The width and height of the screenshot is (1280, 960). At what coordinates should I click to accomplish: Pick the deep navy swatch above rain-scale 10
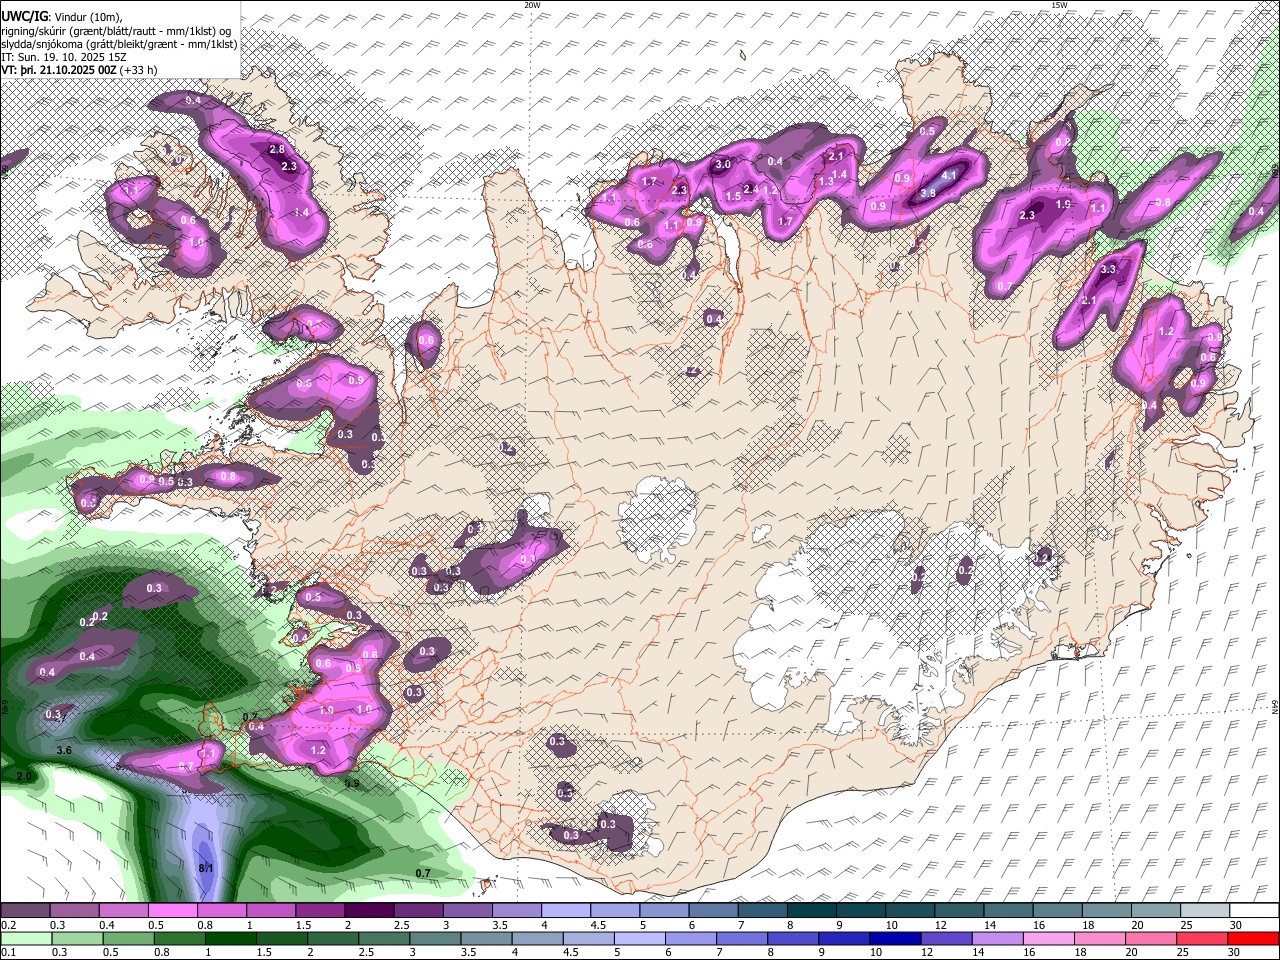[895, 938]
